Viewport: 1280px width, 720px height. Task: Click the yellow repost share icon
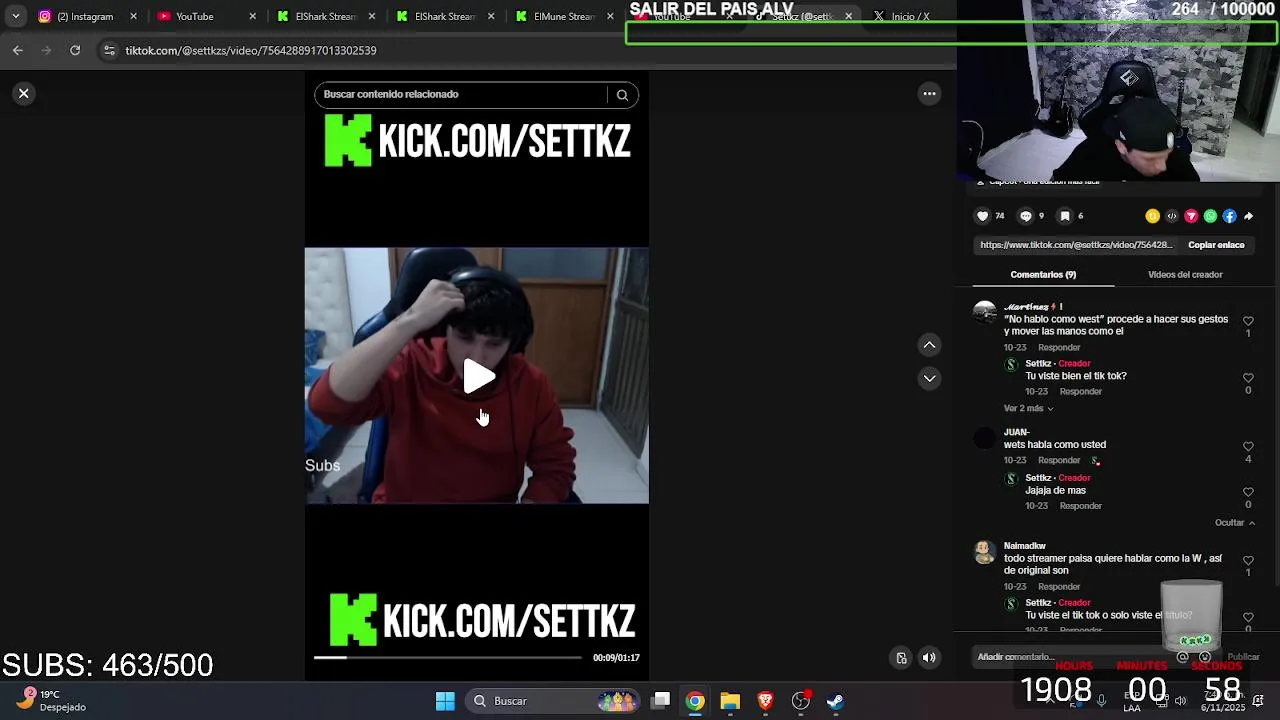(x=1152, y=216)
